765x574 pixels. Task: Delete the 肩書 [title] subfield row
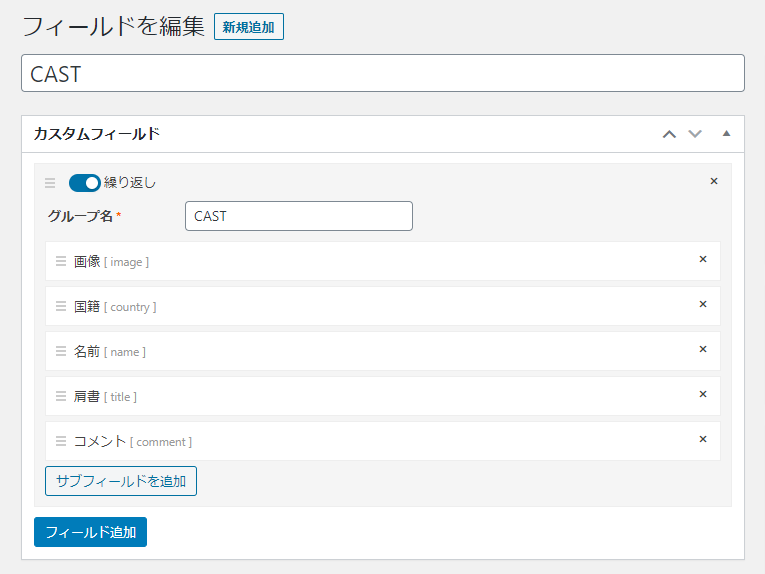[x=702, y=394]
